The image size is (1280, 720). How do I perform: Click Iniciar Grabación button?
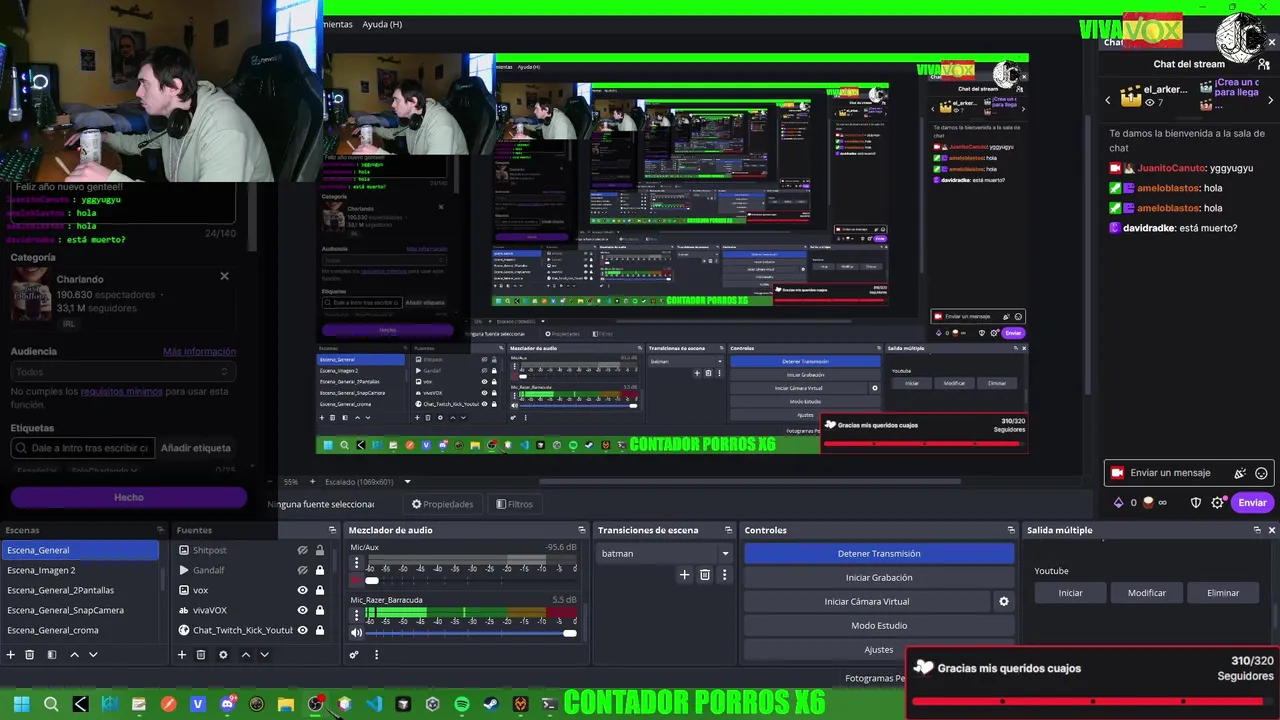click(x=879, y=577)
